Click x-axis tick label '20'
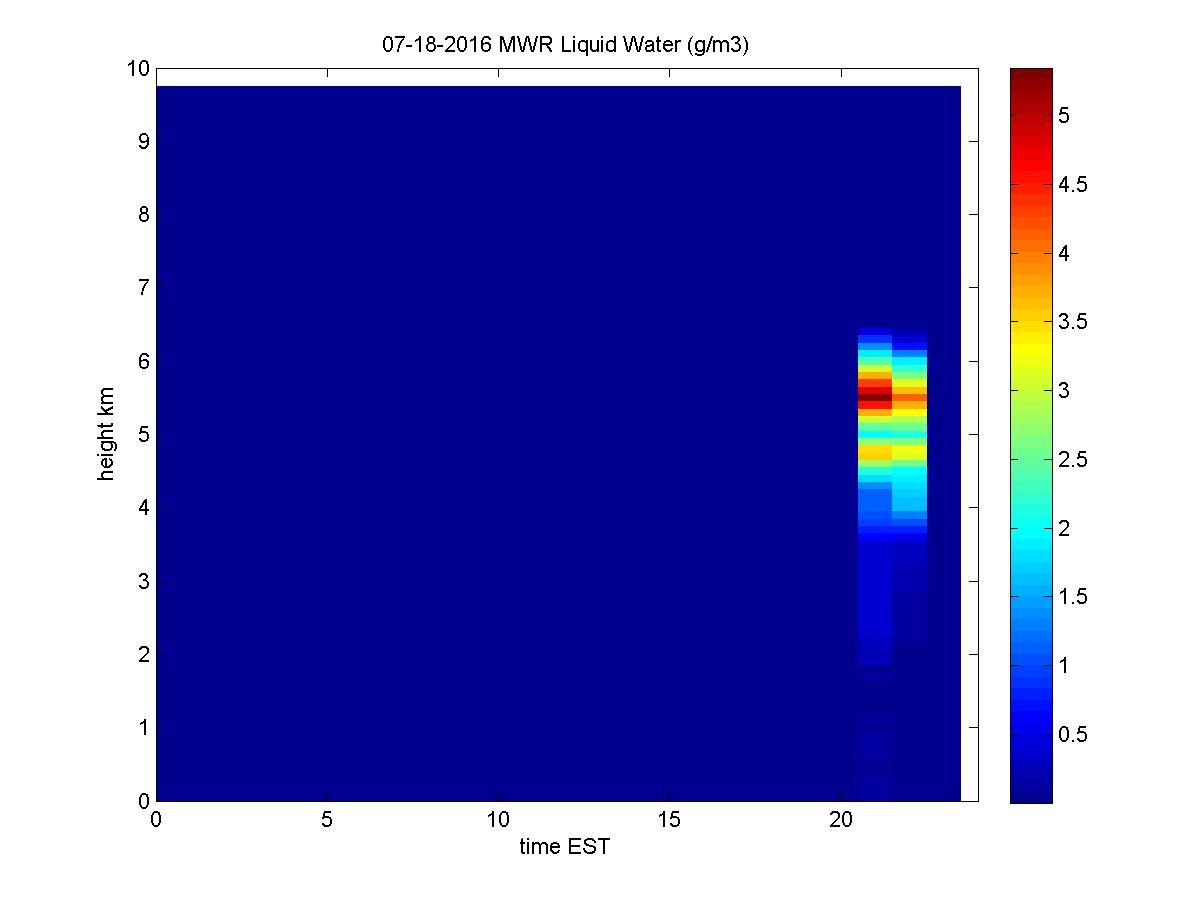The image size is (1200, 900). (841, 819)
